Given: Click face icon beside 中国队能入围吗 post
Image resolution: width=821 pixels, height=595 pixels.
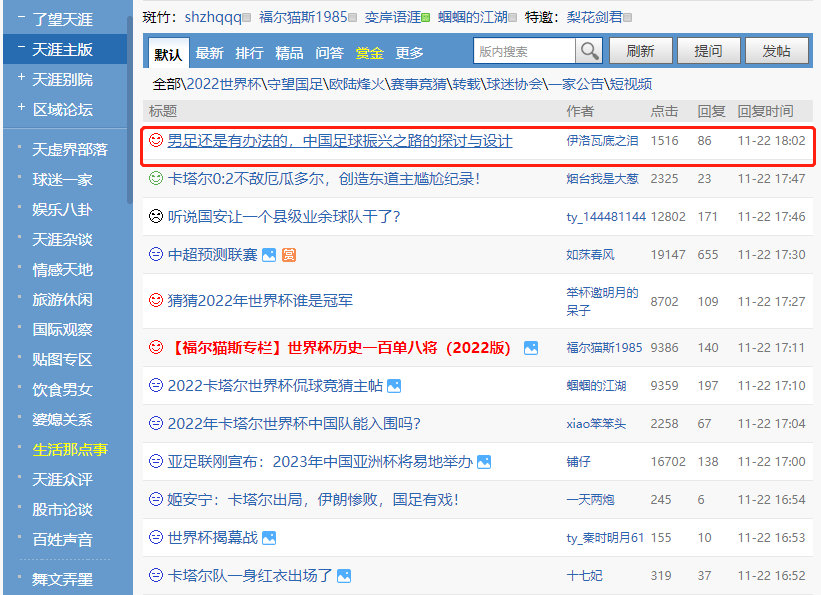Looking at the screenshot, I should tap(156, 423).
